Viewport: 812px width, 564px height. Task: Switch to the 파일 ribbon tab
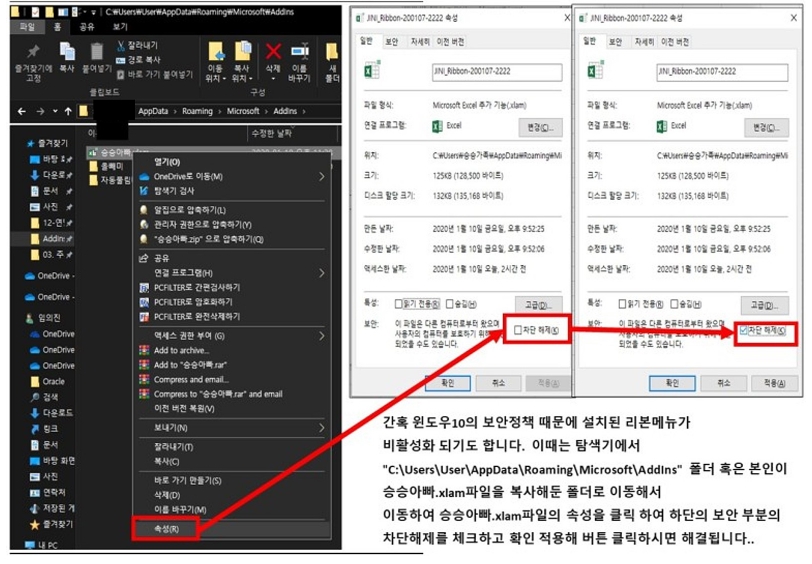(x=27, y=27)
